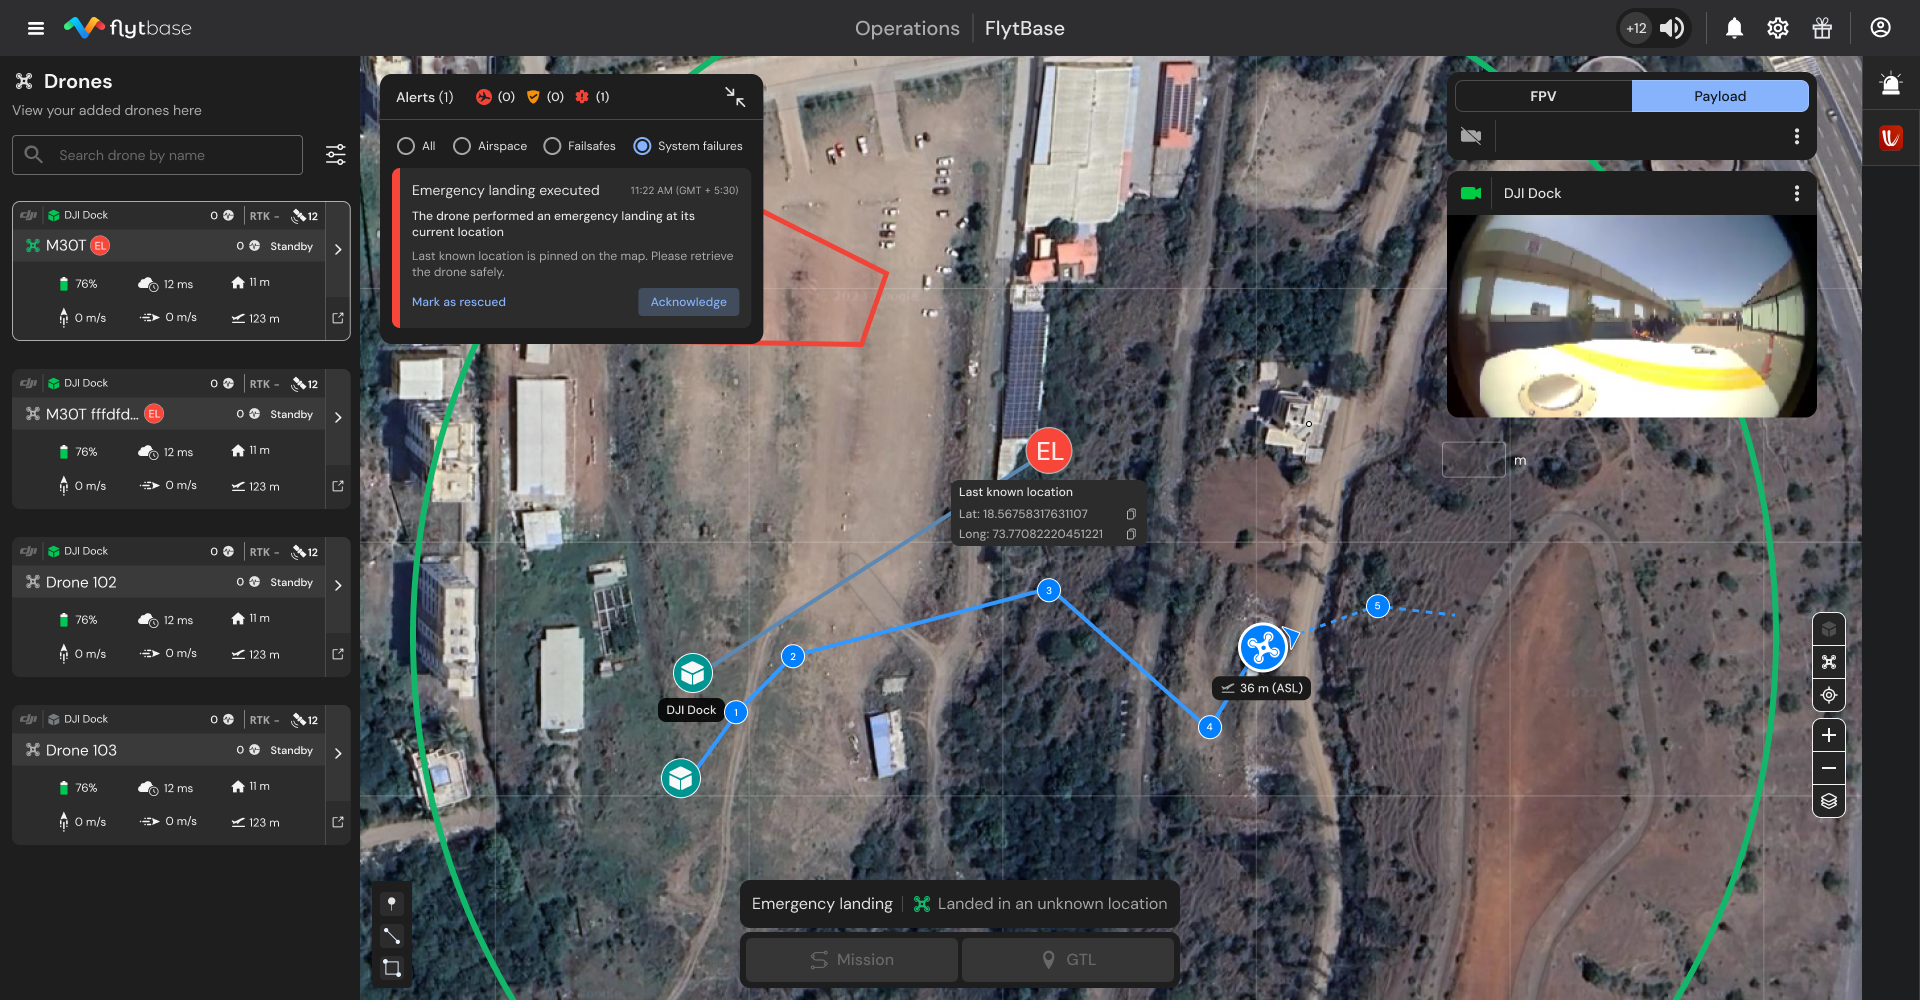Select waypoint 1 on the map
The width and height of the screenshot is (1920, 1000).
pos(736,712)
